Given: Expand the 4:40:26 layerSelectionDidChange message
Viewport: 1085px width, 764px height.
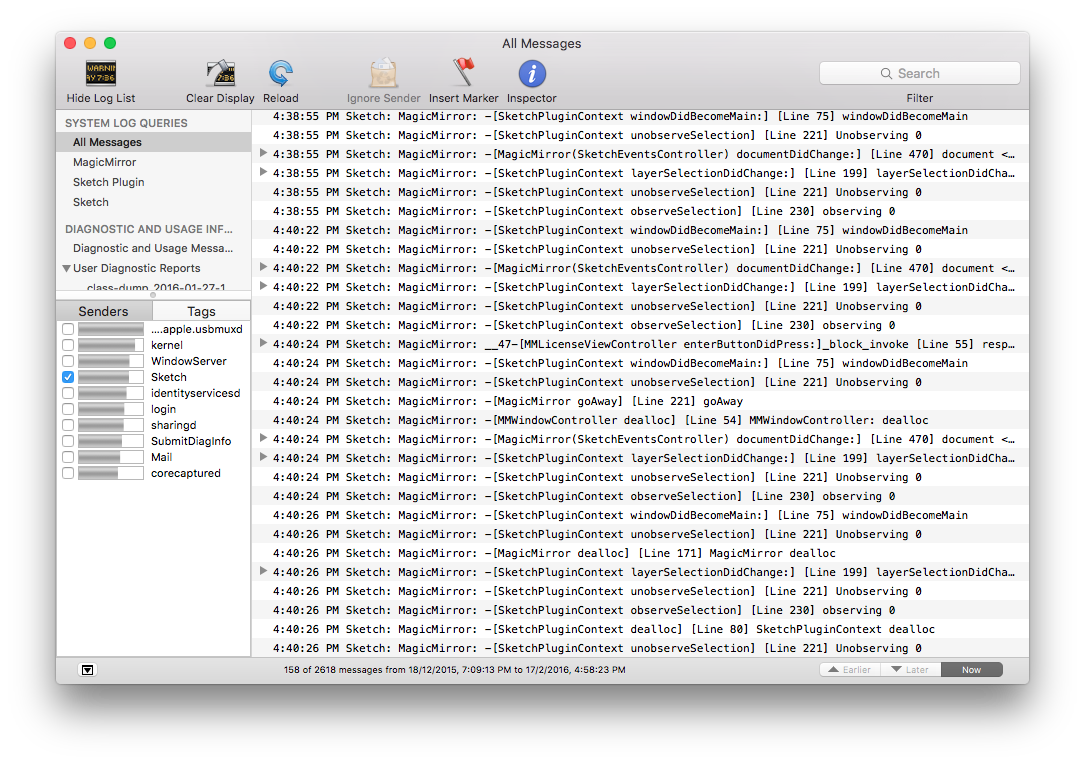Looking at the screenshot, I should click(x=263, y=571).
